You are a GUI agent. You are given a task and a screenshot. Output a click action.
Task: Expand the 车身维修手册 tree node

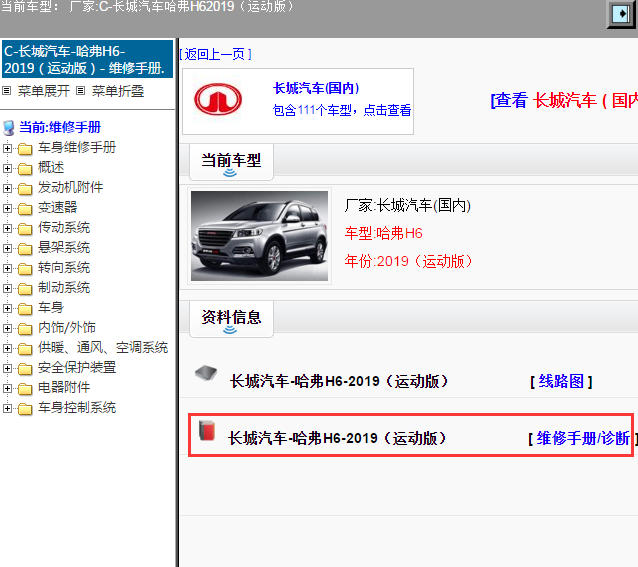7,148
